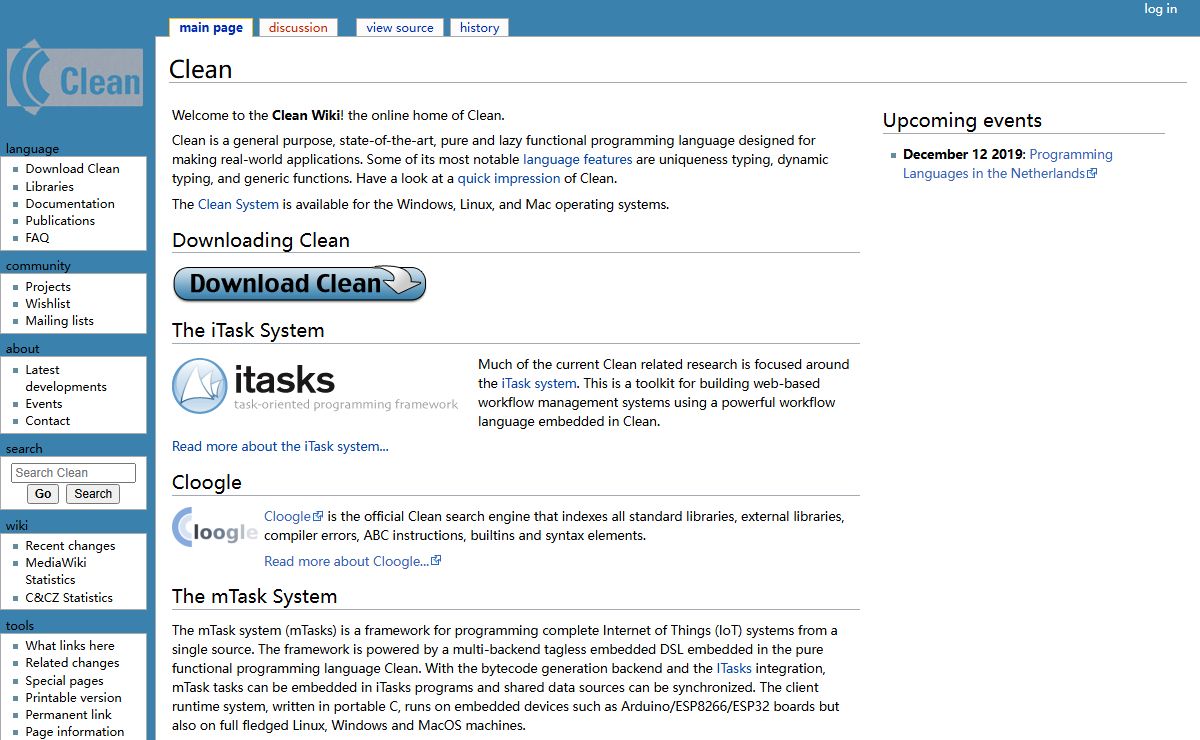
Task: Open Printable version under tools
Action: tap(73, 698)
